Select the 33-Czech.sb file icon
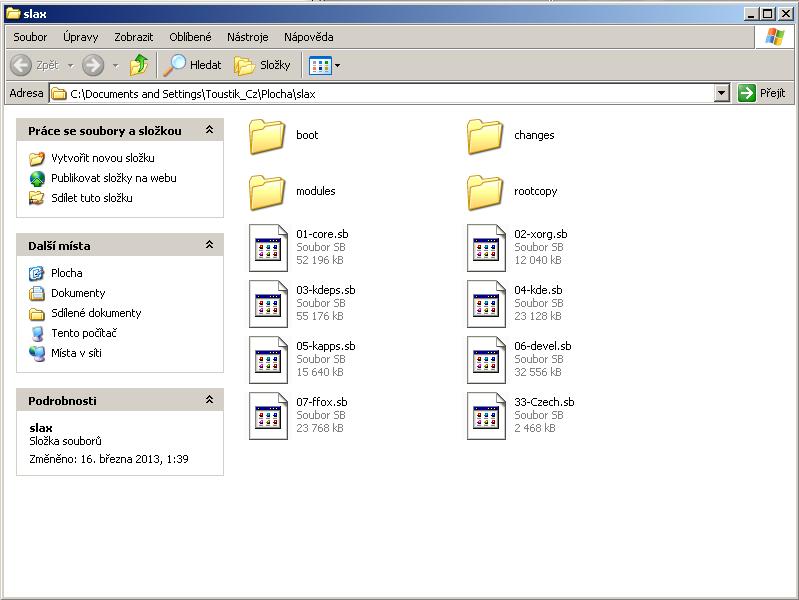The width and height of the screenshot is (799, 600). 486,416
